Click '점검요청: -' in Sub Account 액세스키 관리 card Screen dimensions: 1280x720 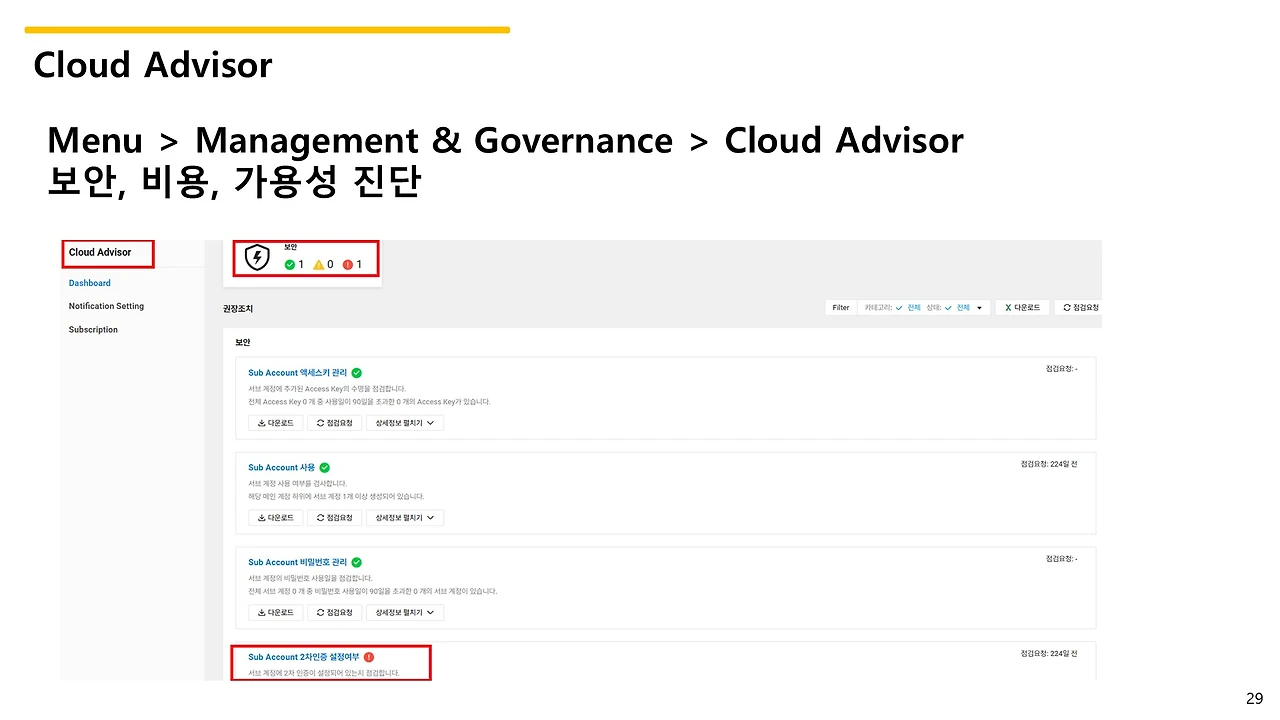(1061, 369)
